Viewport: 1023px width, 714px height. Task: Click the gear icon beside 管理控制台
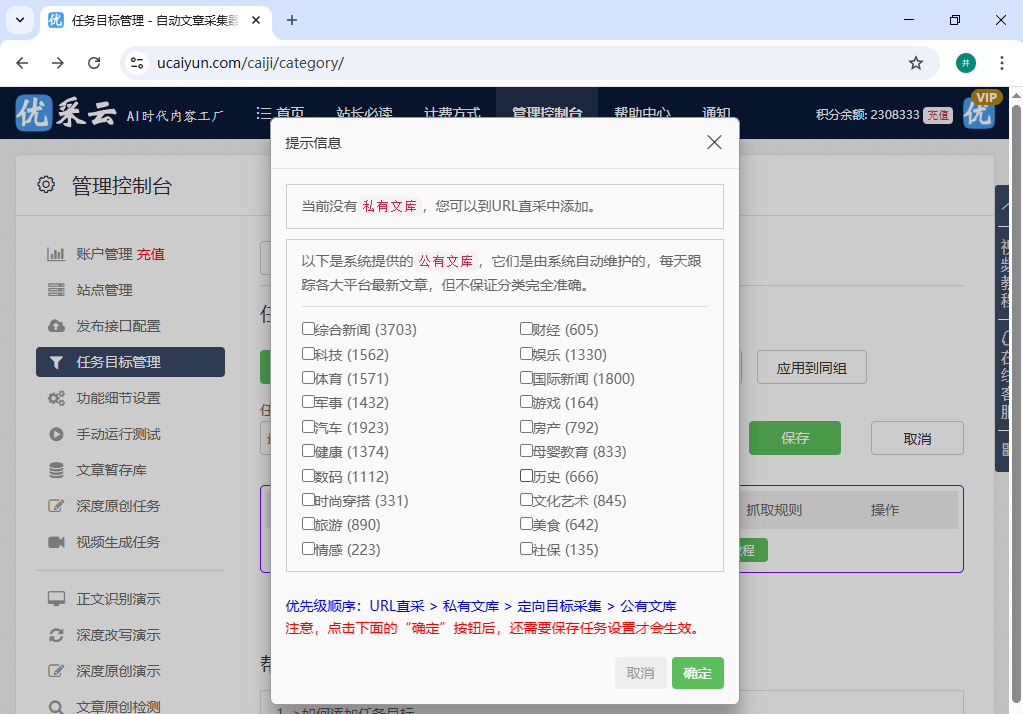click(x=44, y=183)
